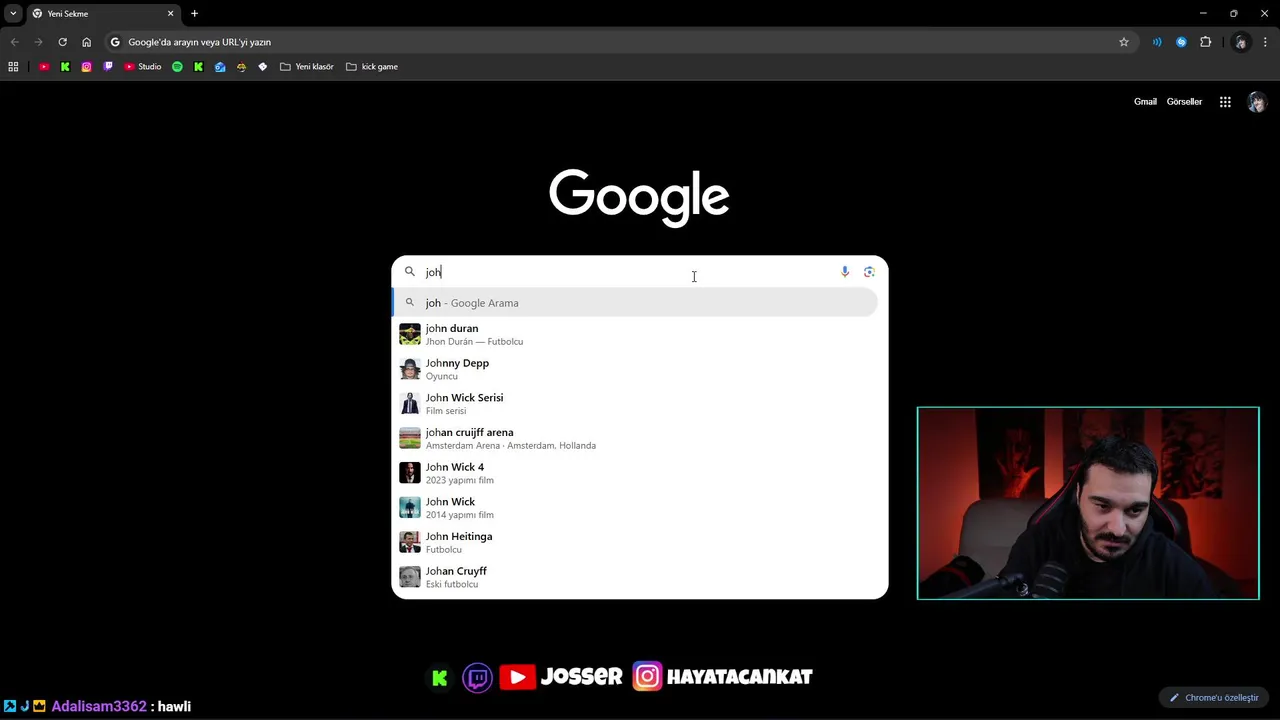Open the blue mail/outlook bookmark

(220, 67)
